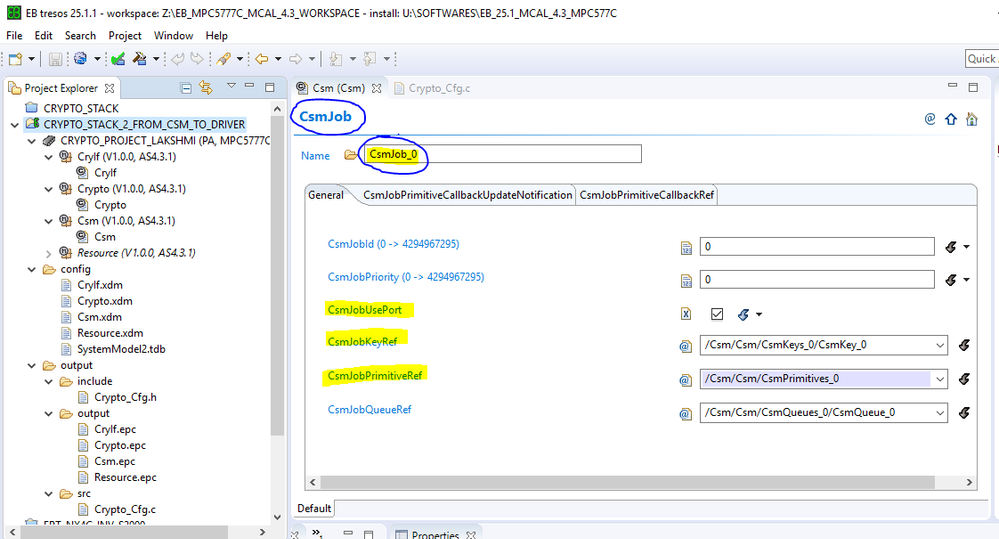This screenshot has width=999, height=539.
Task: Click the calculate-value icon for CsmJobKeyRef
Action: (x=964, y=345)
